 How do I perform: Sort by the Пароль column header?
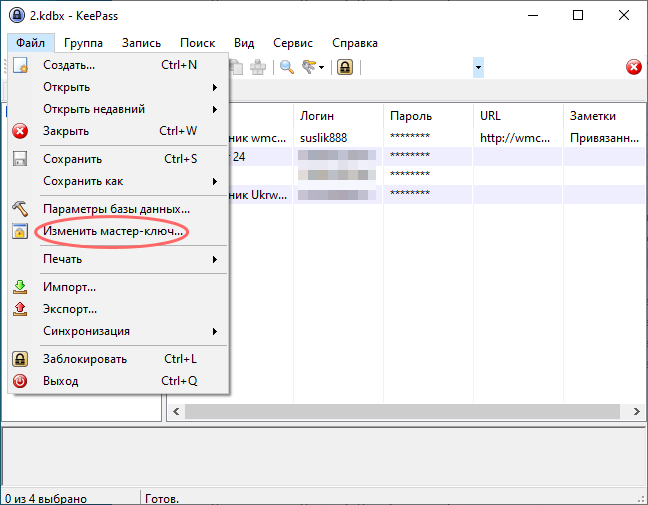428,116
